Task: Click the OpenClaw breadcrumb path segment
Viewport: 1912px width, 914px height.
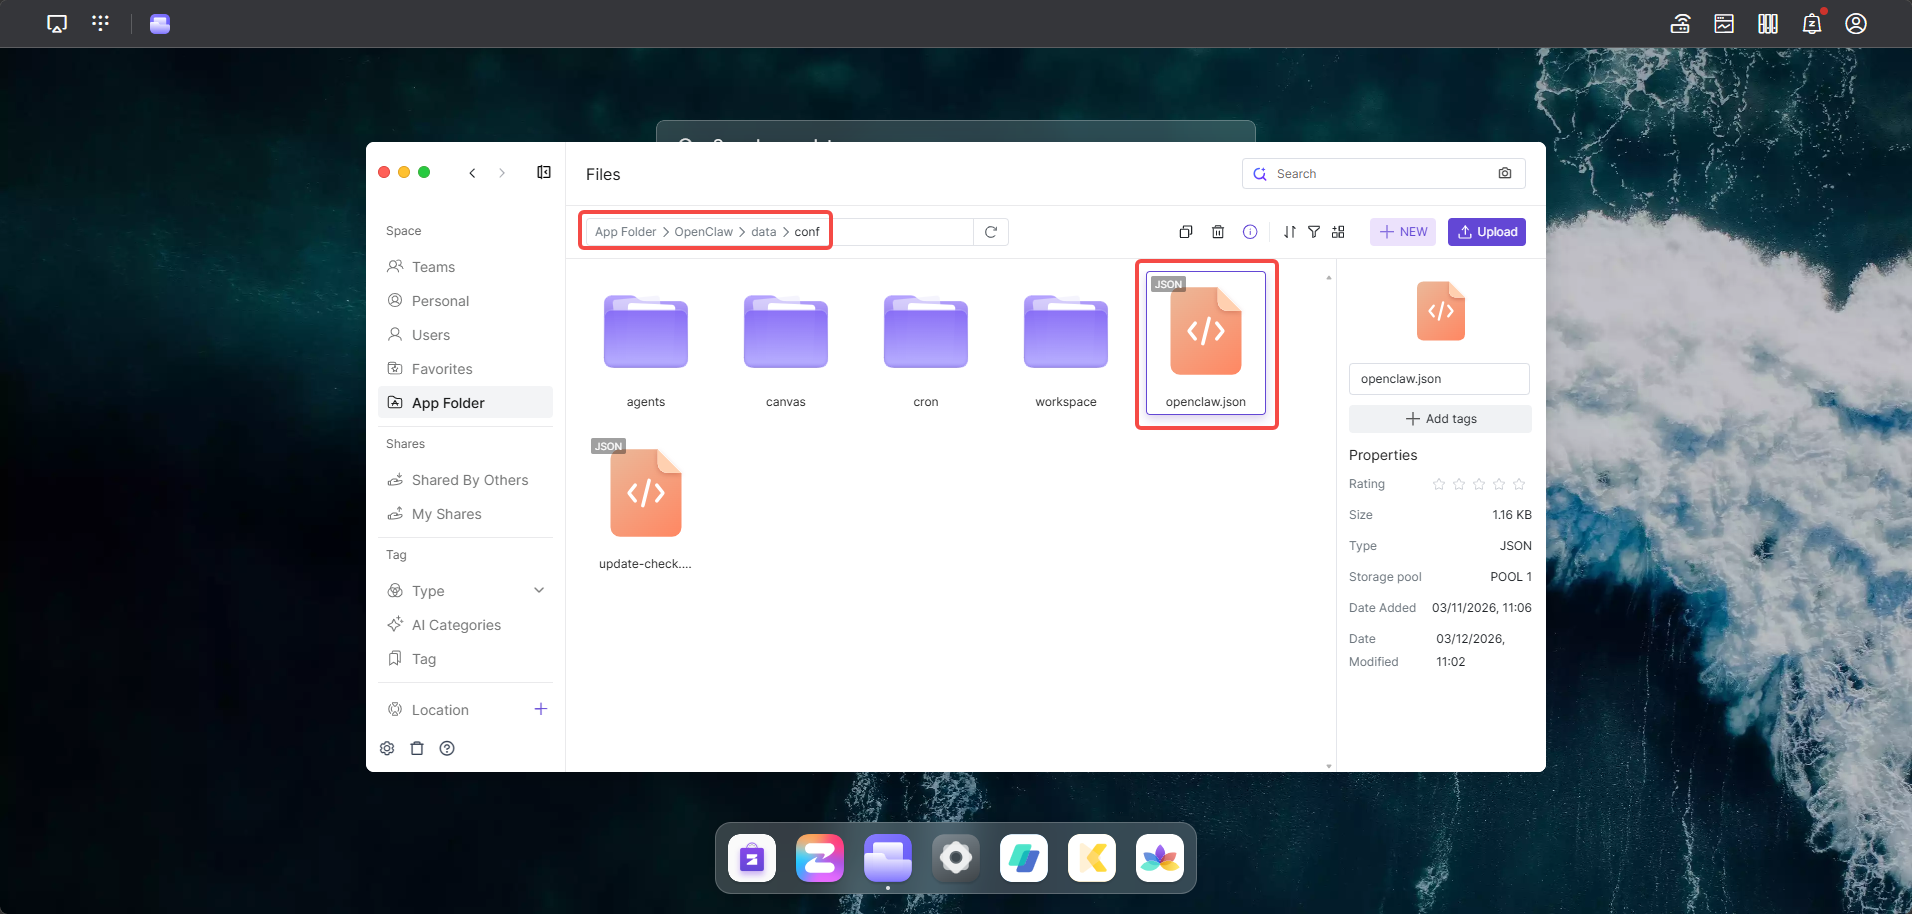Action: (x=703, y=232)
